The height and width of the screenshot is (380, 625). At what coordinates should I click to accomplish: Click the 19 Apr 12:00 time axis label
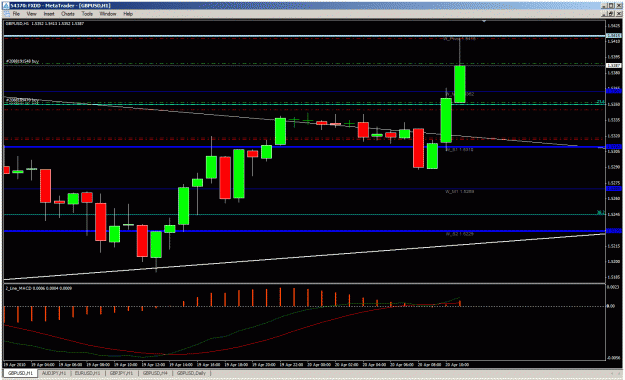click(x=153, y=364)
